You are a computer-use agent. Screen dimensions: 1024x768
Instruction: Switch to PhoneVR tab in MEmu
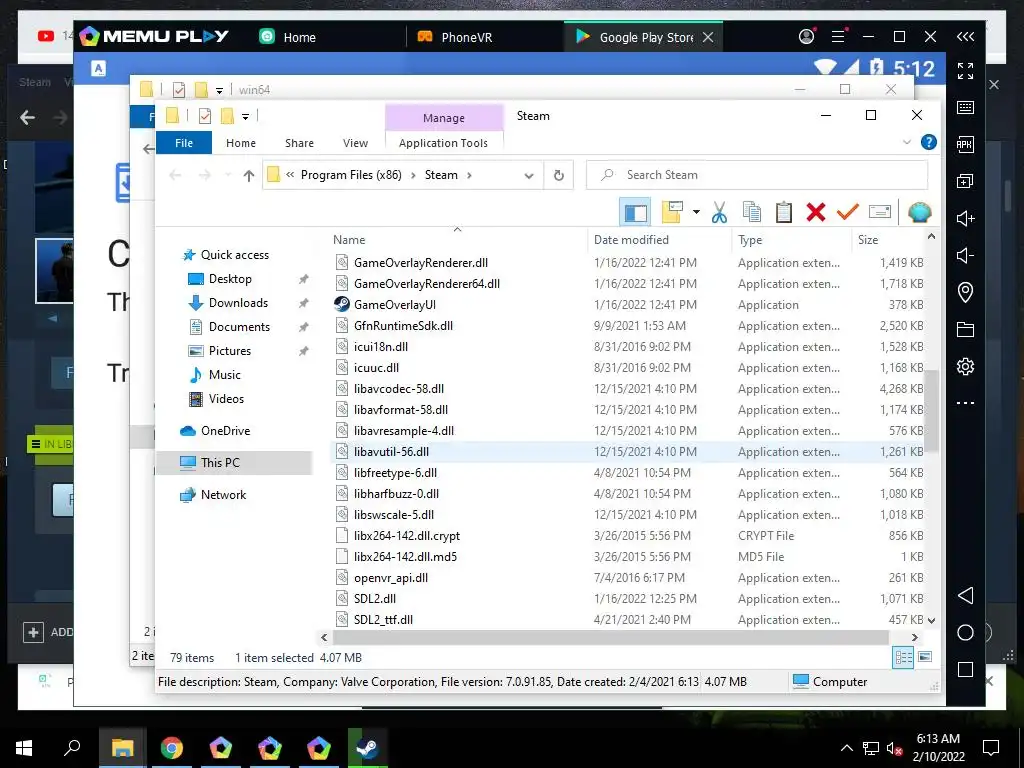click(455, 37)
